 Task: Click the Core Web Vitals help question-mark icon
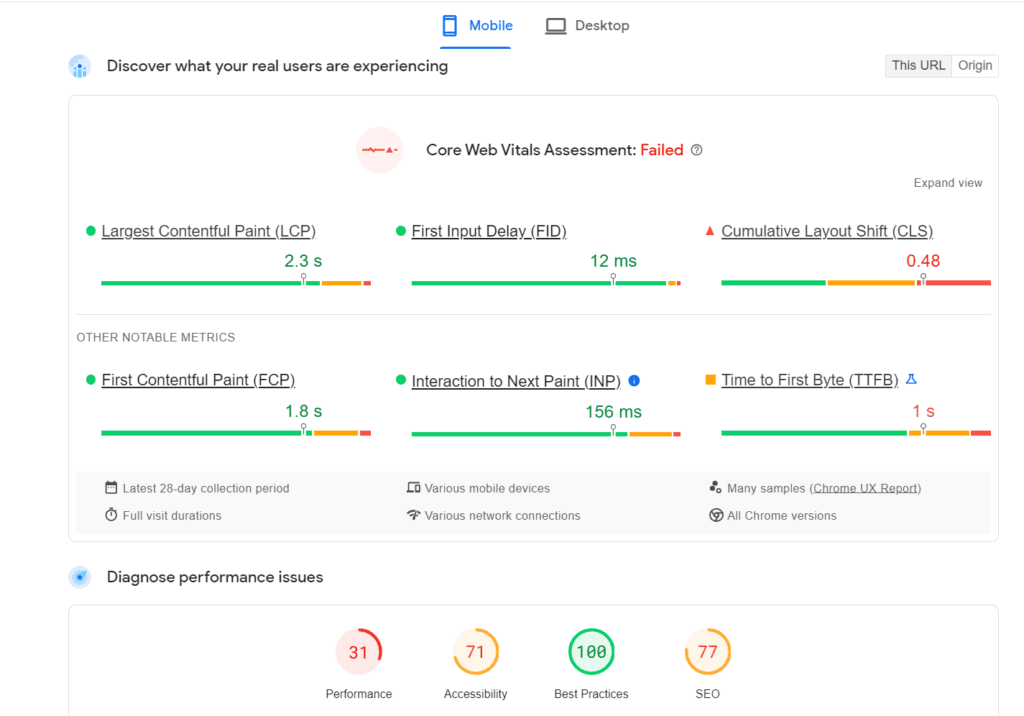pyautogui.click(x=697, y=150)
